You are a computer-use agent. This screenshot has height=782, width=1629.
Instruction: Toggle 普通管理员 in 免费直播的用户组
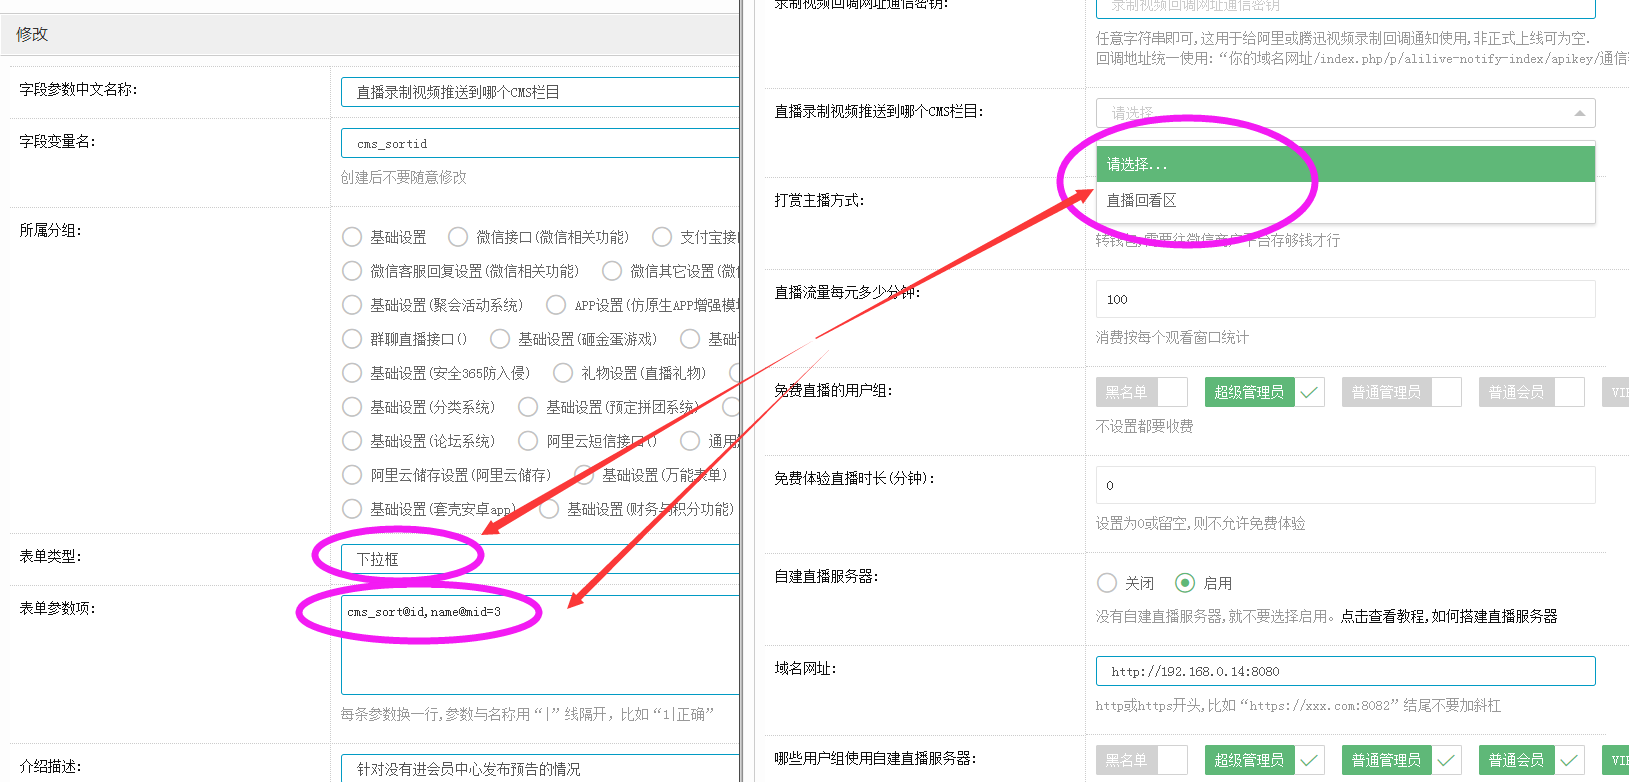coord(1401,392)
